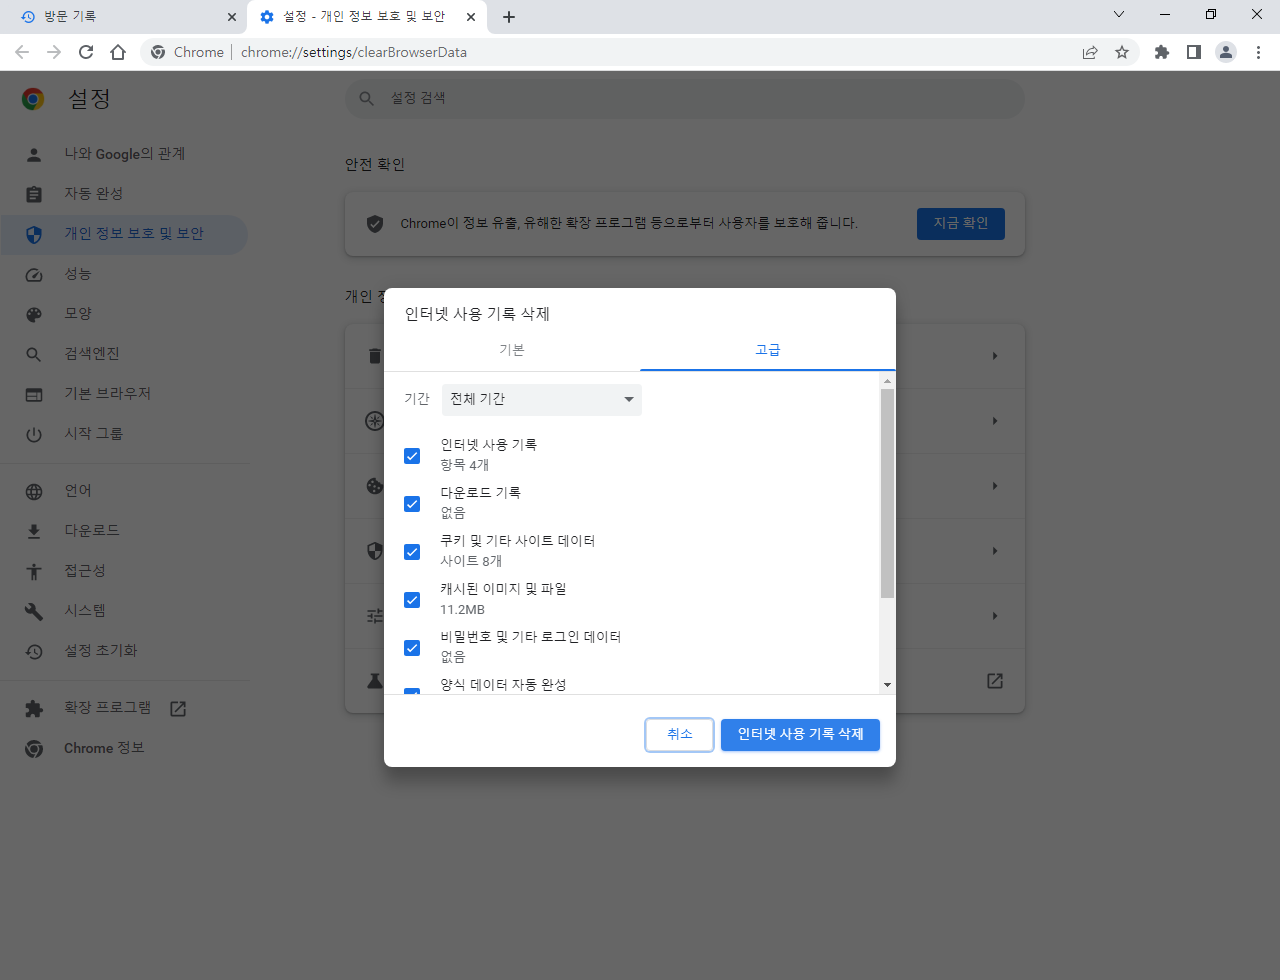Close the 설정 tab
This screenshot has height=980, width=1280.
pos(471,17)
